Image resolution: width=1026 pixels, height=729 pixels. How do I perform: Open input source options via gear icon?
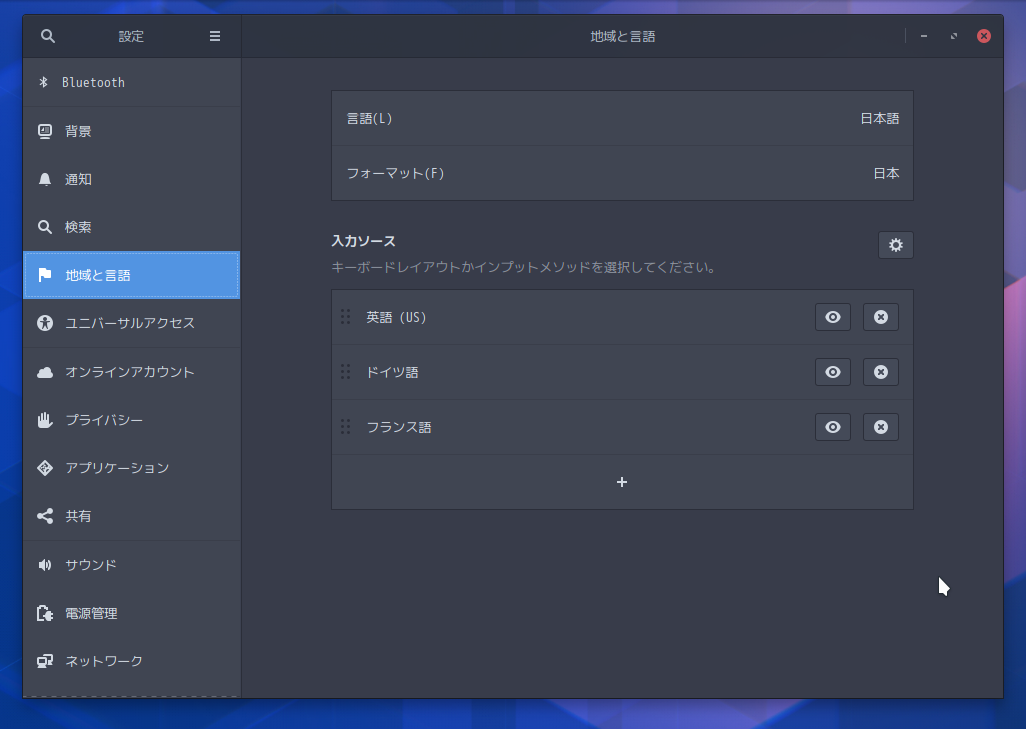pyautogui.click(x=895, y=244)
